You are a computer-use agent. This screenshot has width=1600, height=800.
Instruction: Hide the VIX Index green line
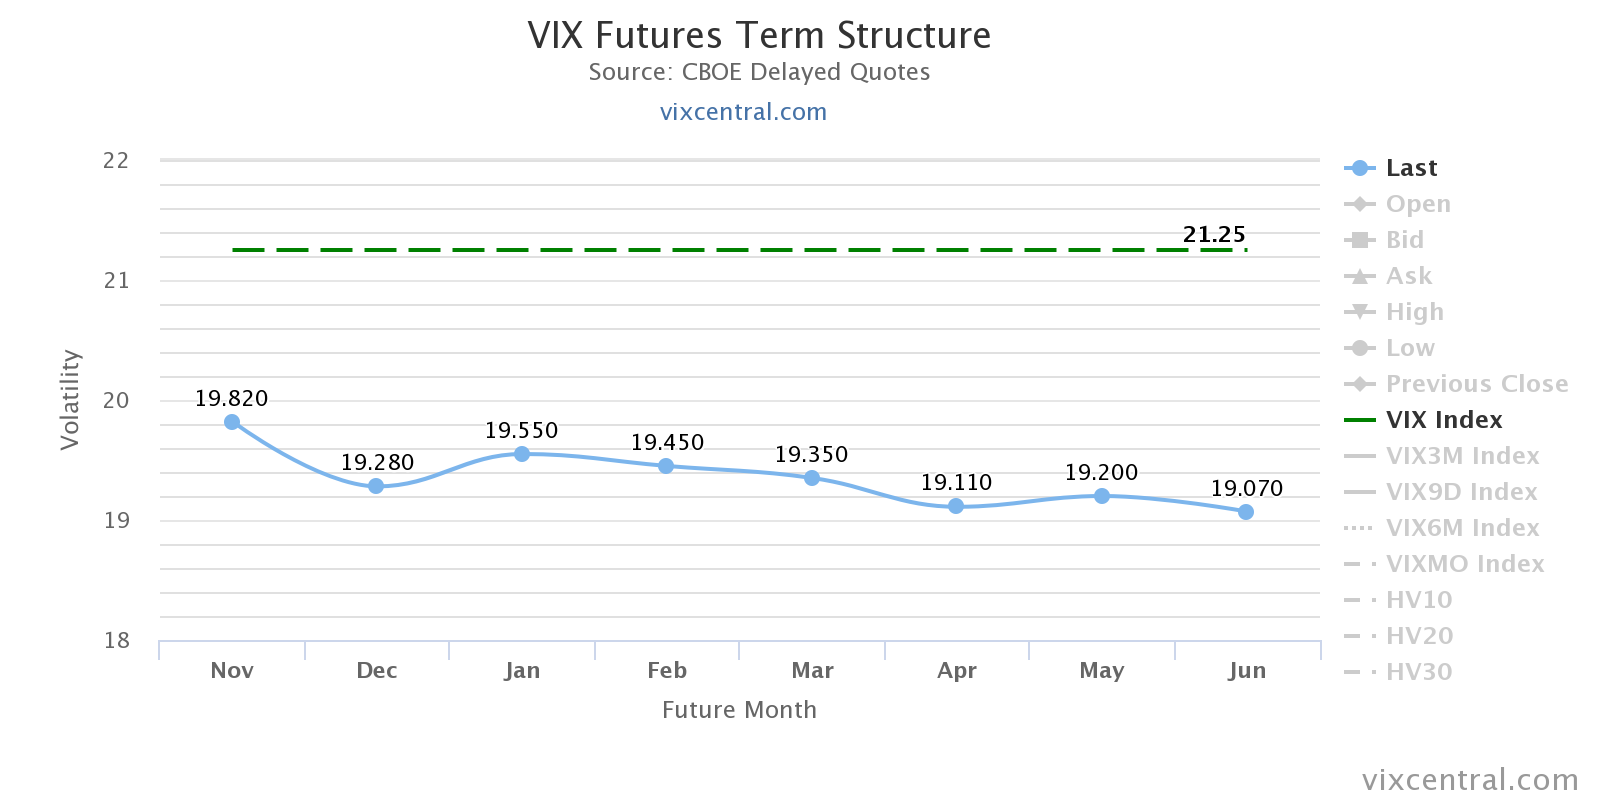1443,420
